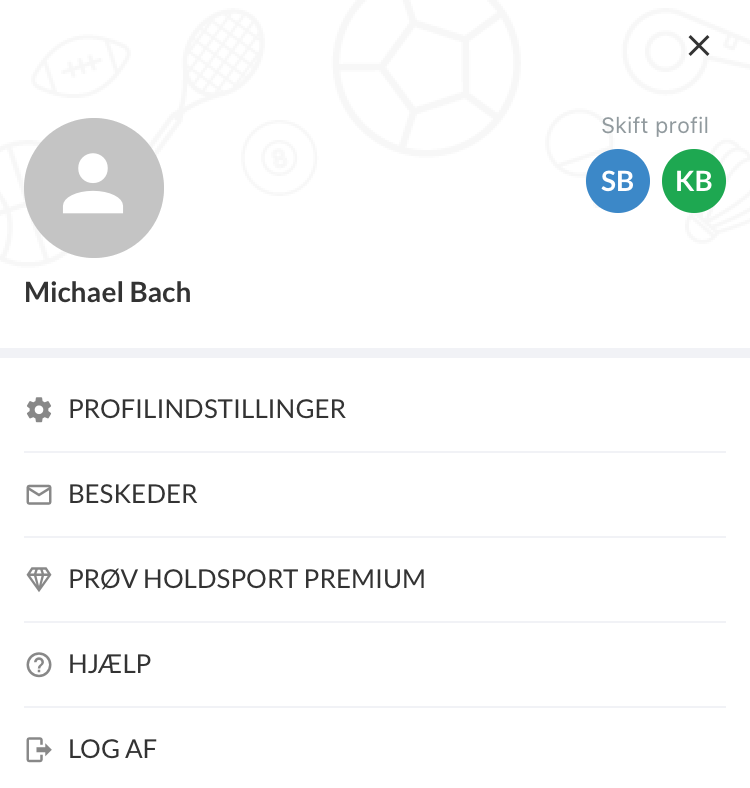Screen dimensions: 750x788
Task: Select PRØV HOLDSPORT PREMIUM text
Action: pyautogui.click(x=247, y=579)
